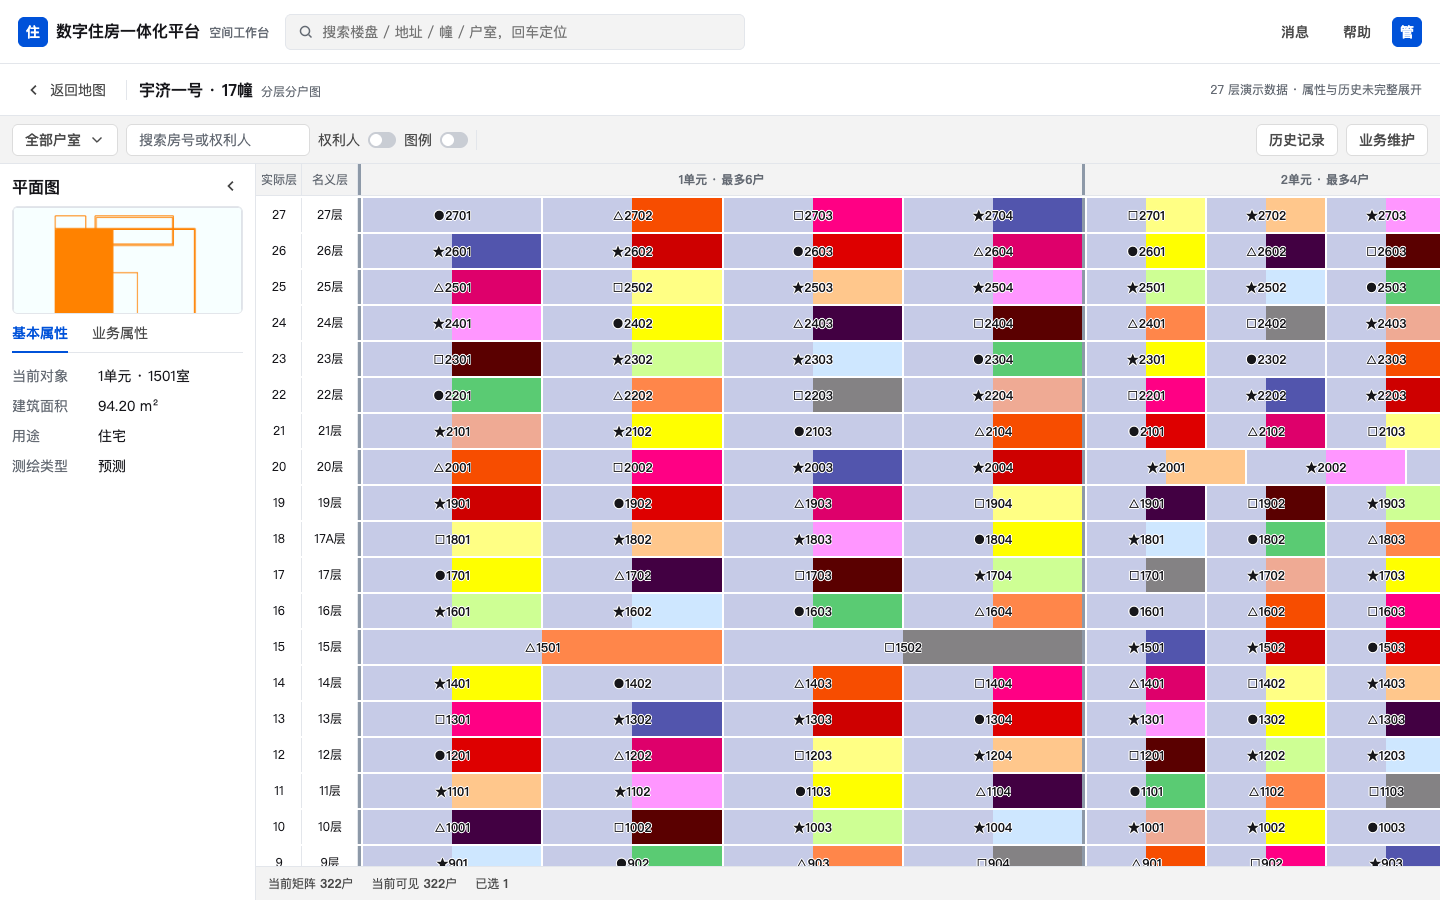Collapse the 平面图 side panel
1440x900 pixels.
coord(231,186)
